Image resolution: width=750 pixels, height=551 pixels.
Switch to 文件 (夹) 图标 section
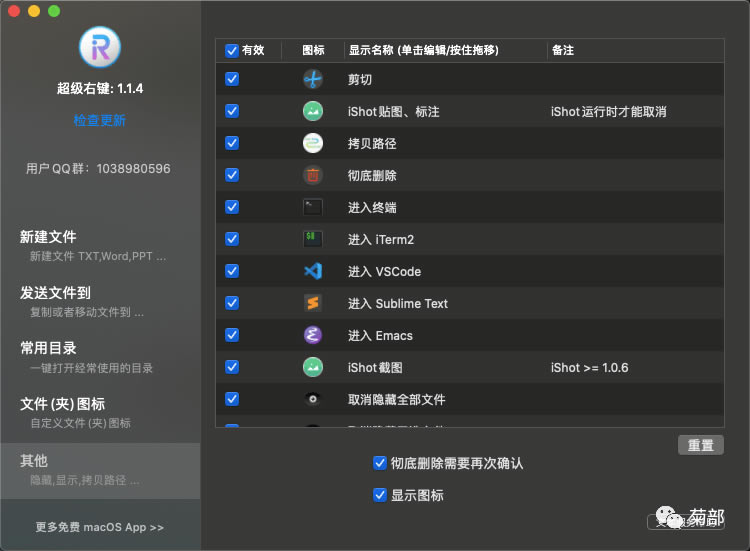coord(100,413)
